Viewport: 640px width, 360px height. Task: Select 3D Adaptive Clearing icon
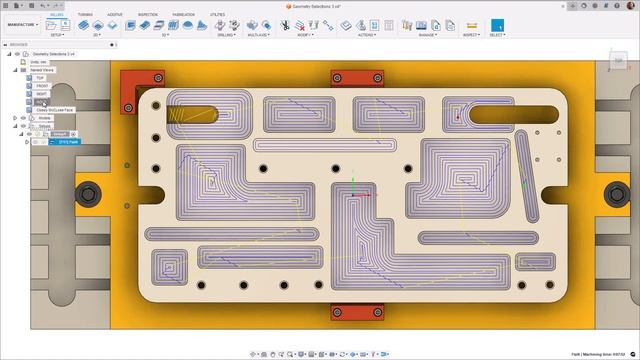pyautogui.click(x=130, y=25)
